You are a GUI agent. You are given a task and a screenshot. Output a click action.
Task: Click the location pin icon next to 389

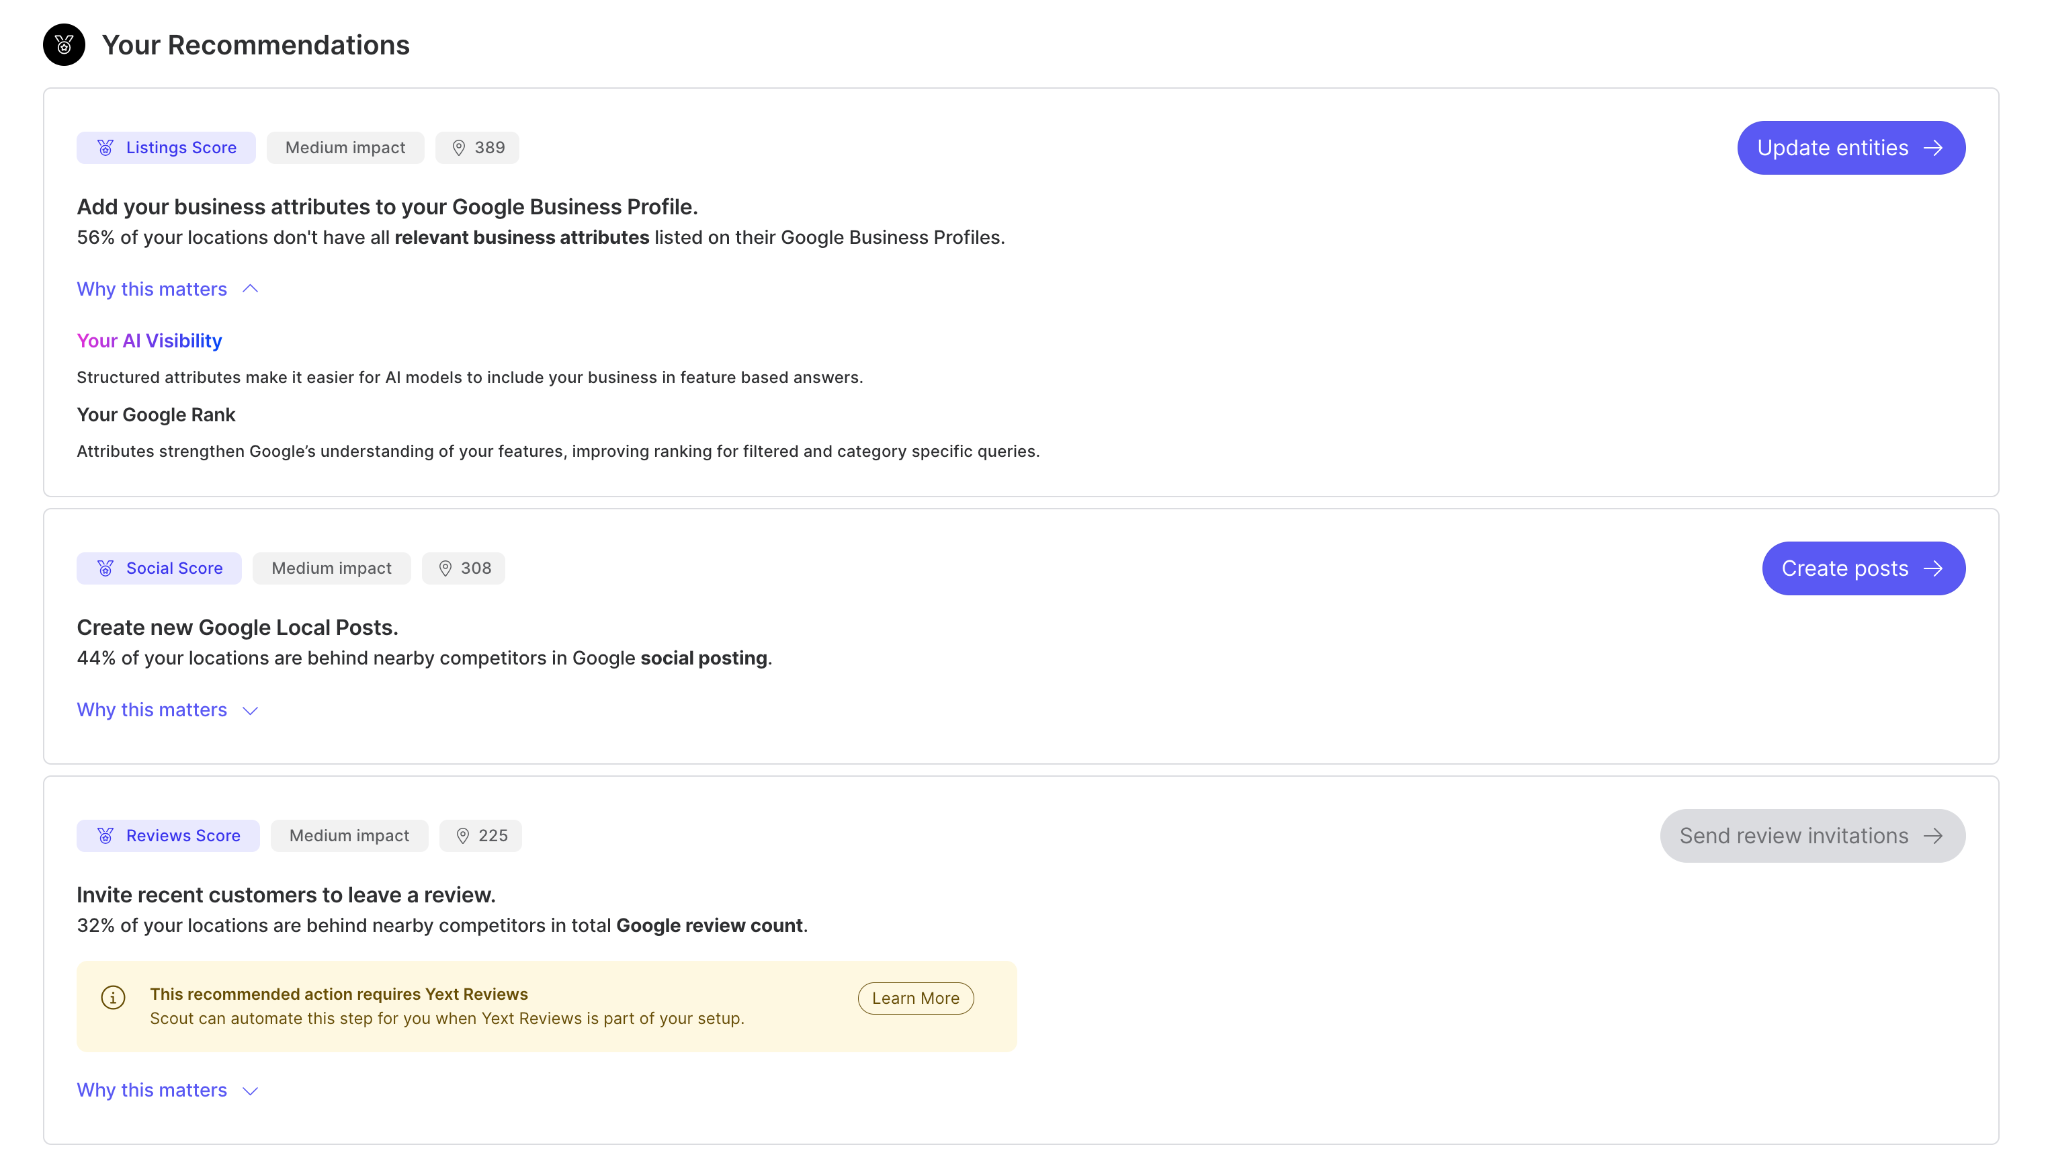coord(459,148)
